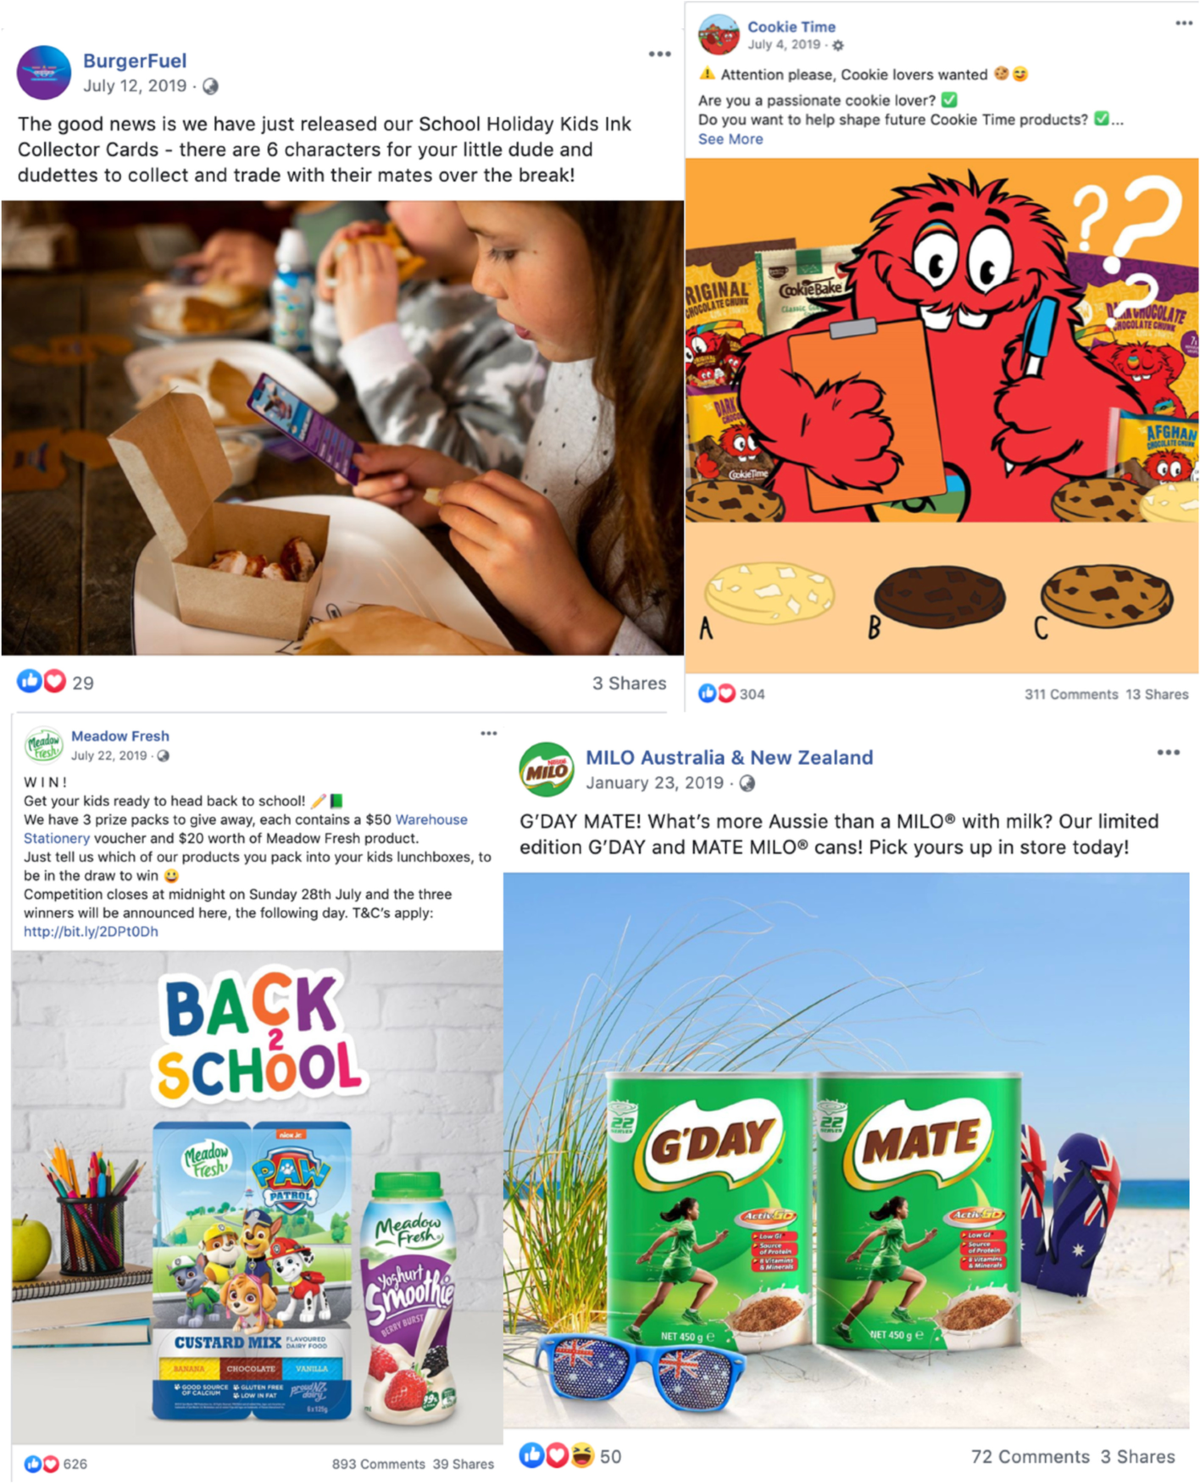Viewport: 1200px width, 1484px height.
Task: Open the three-dot menu on Cookie Time post
Action: [x=1184, y=23]
